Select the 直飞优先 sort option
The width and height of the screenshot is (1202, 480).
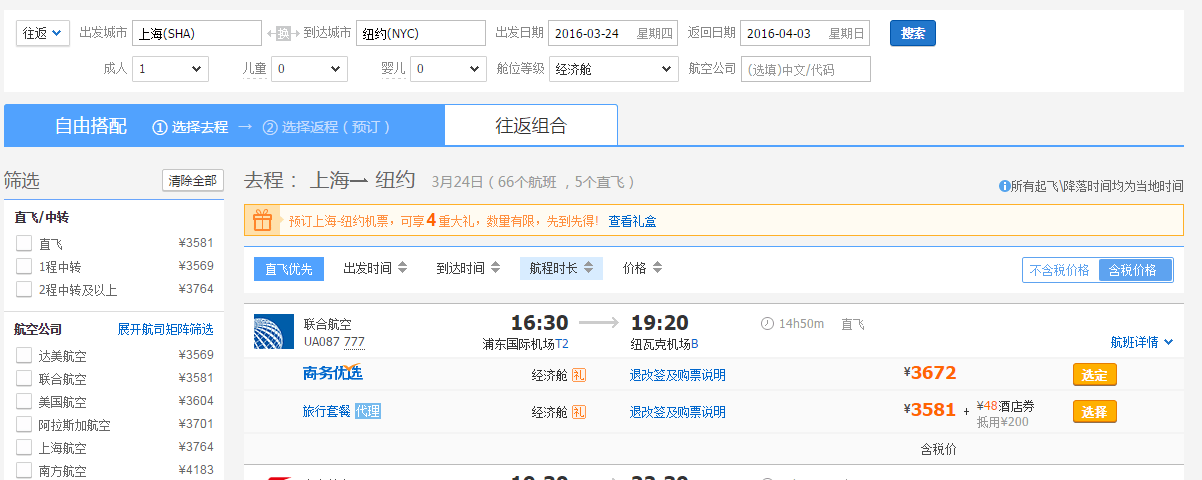289,268
